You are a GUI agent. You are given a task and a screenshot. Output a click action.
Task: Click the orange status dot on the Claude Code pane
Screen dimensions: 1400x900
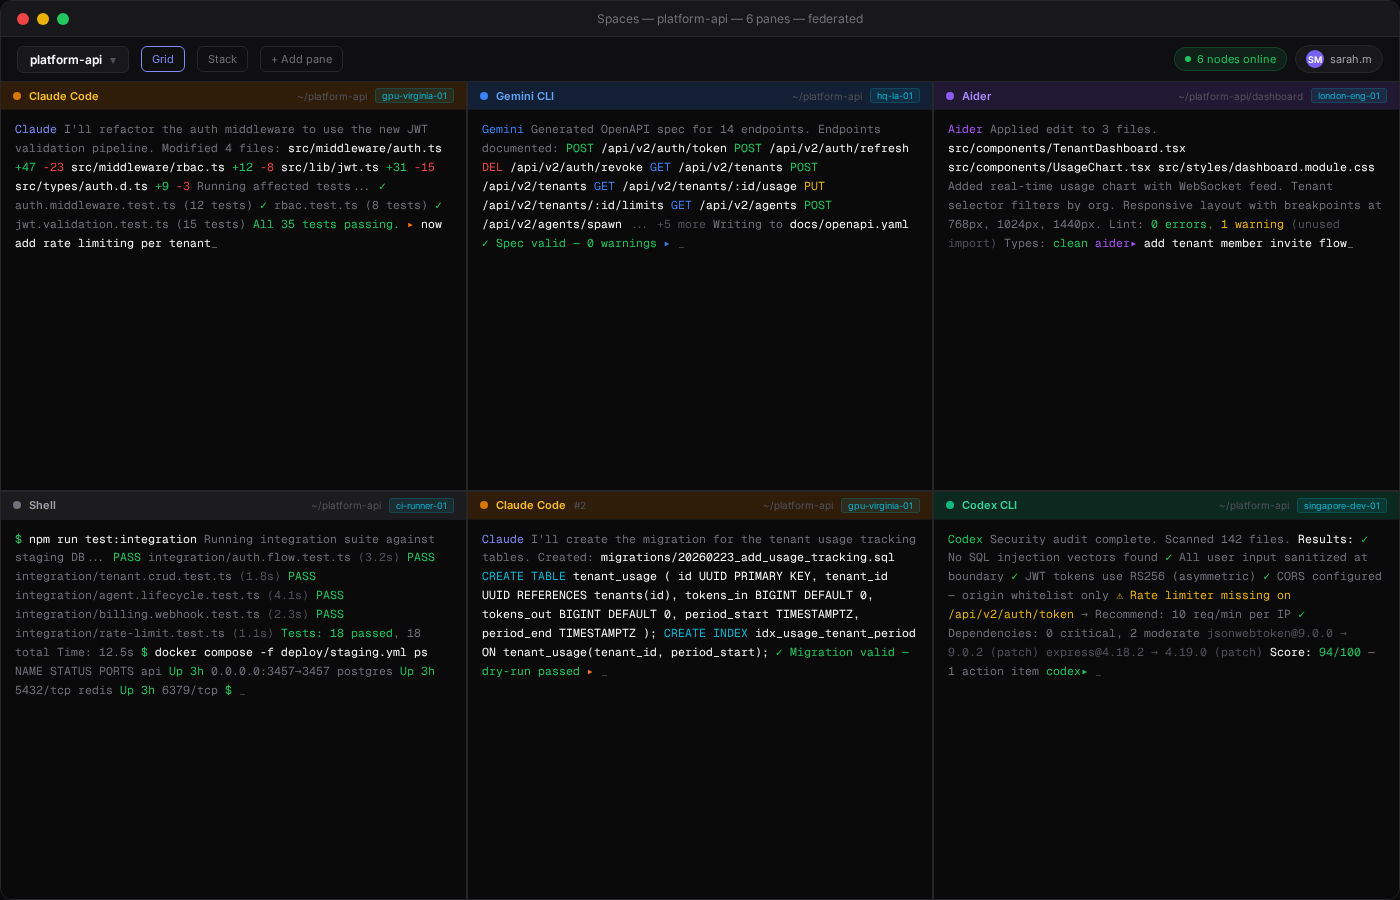point(17,96)
